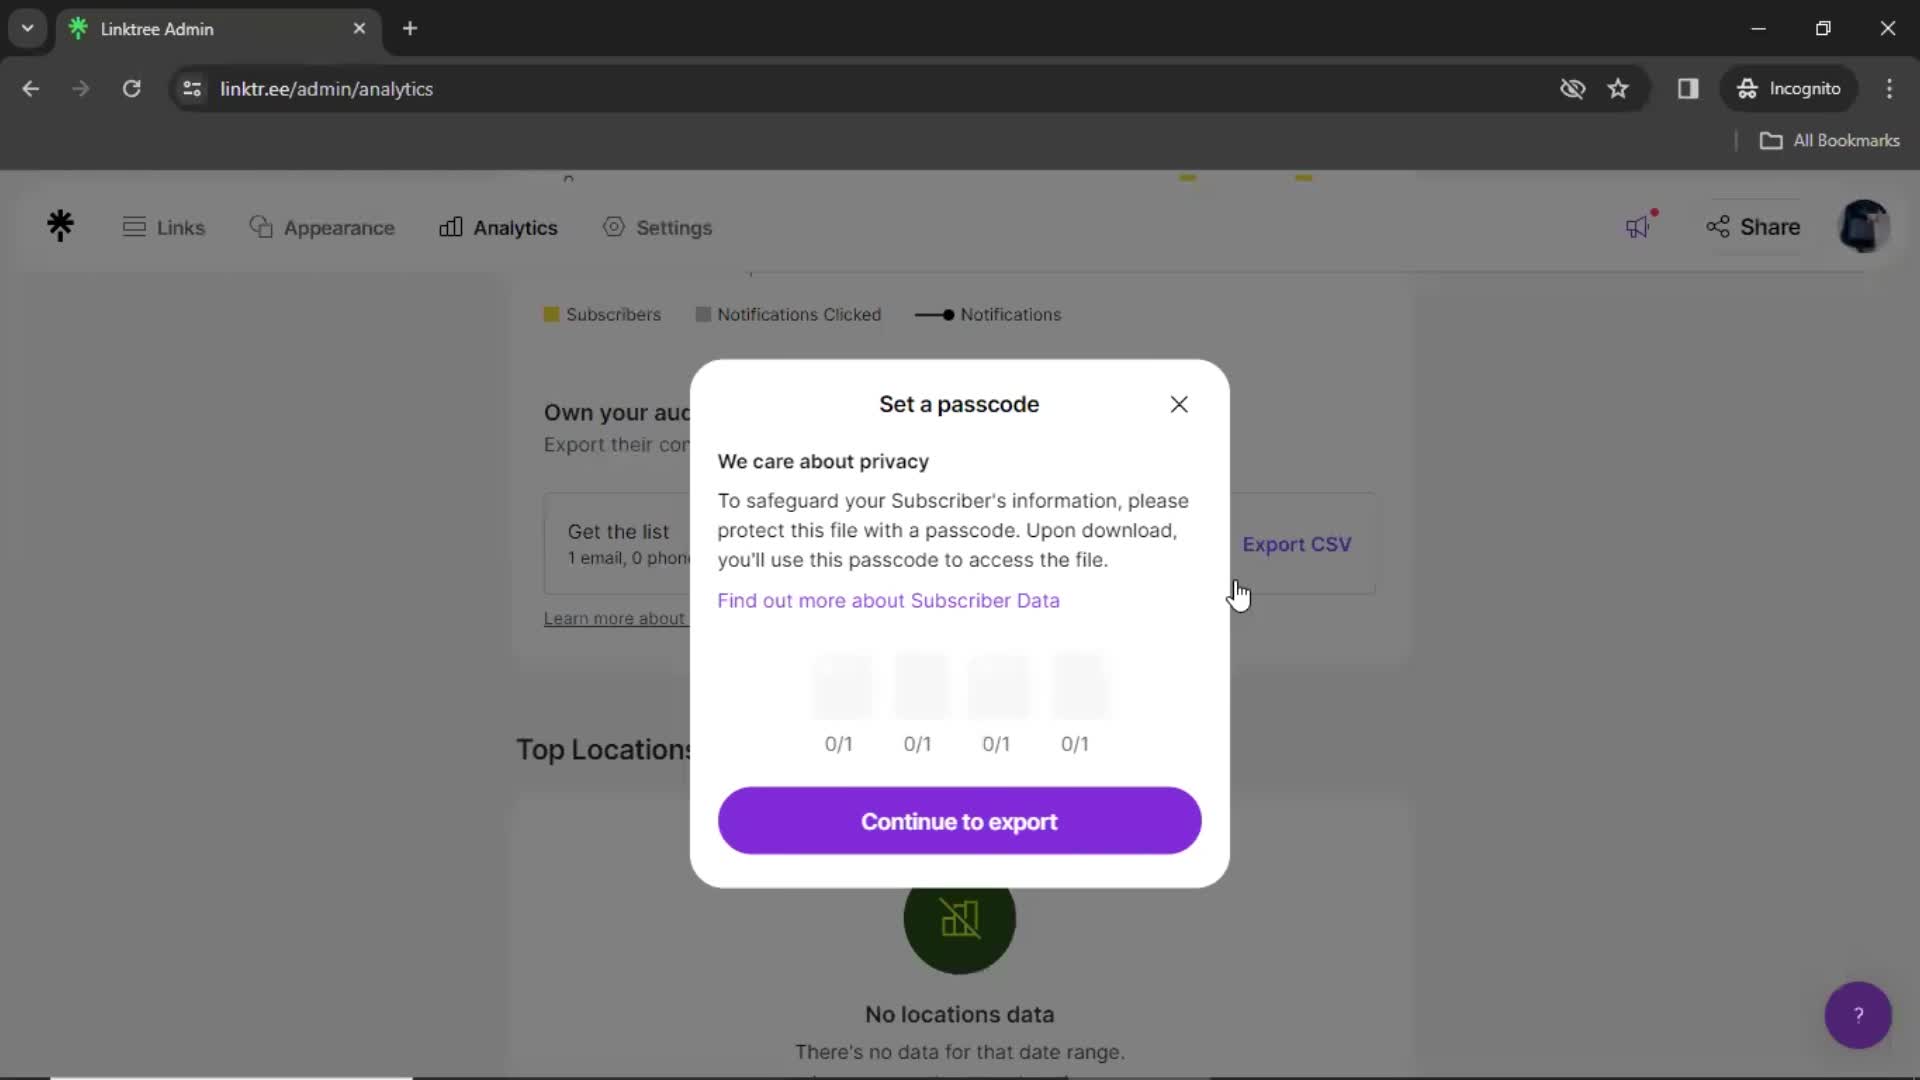Toggle the Notifications Clicked legend item

tap(787, 314)
